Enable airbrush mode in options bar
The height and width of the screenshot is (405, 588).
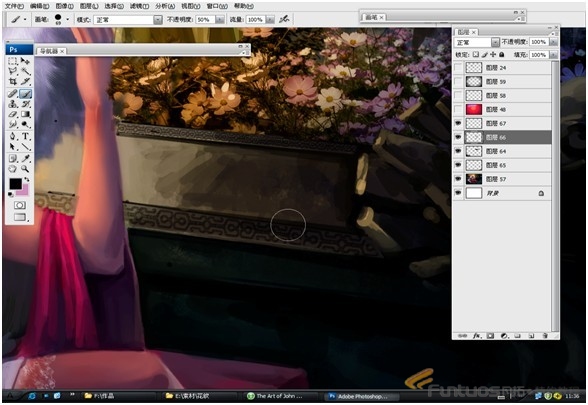pyautogui.click(x=284, y=19)
